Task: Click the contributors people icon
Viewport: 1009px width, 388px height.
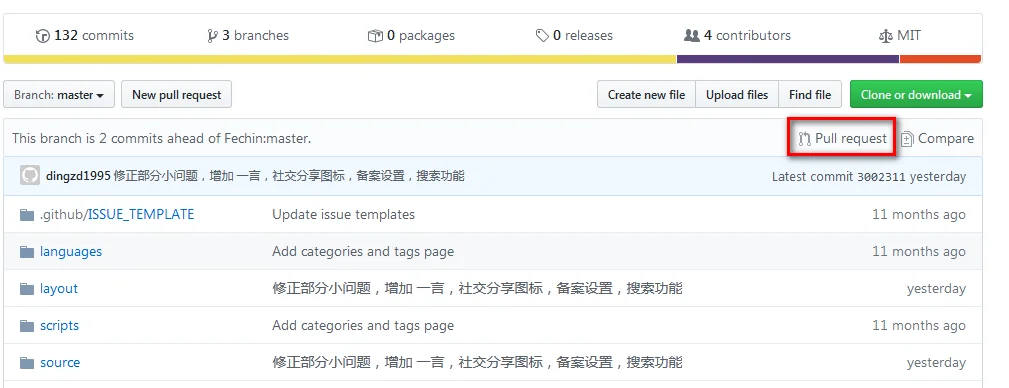Action: [692, 35]
